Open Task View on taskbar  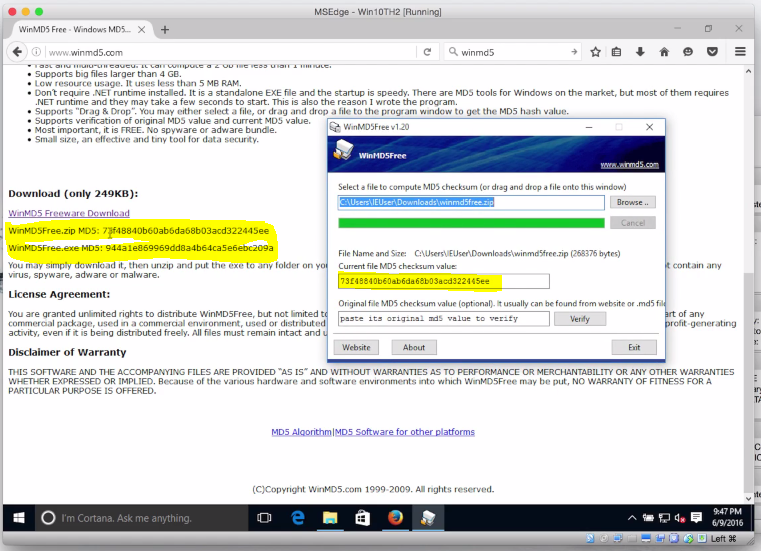coord(264,518)
